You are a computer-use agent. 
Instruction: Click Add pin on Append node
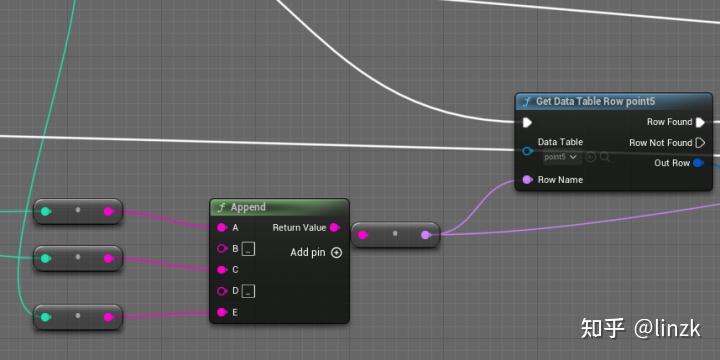pos(316,253)
